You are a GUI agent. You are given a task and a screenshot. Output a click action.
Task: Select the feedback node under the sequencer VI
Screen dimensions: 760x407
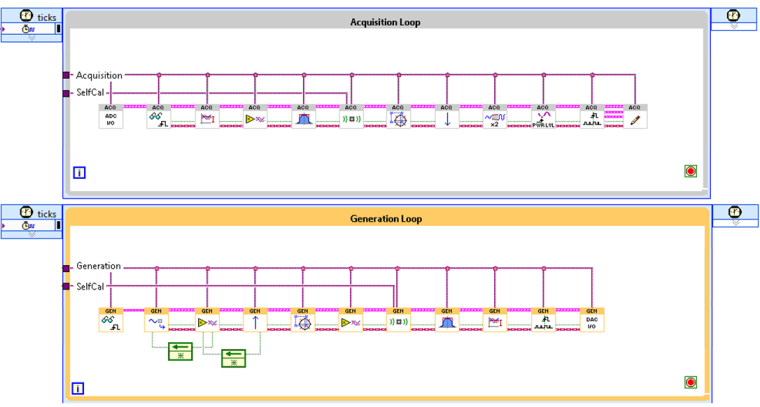click(x=180, y=351)
